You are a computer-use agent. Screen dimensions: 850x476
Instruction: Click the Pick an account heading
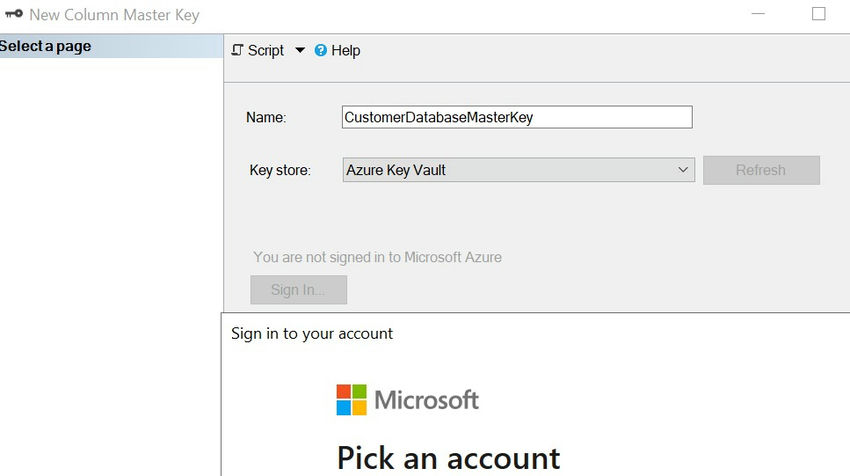[448, 457]
